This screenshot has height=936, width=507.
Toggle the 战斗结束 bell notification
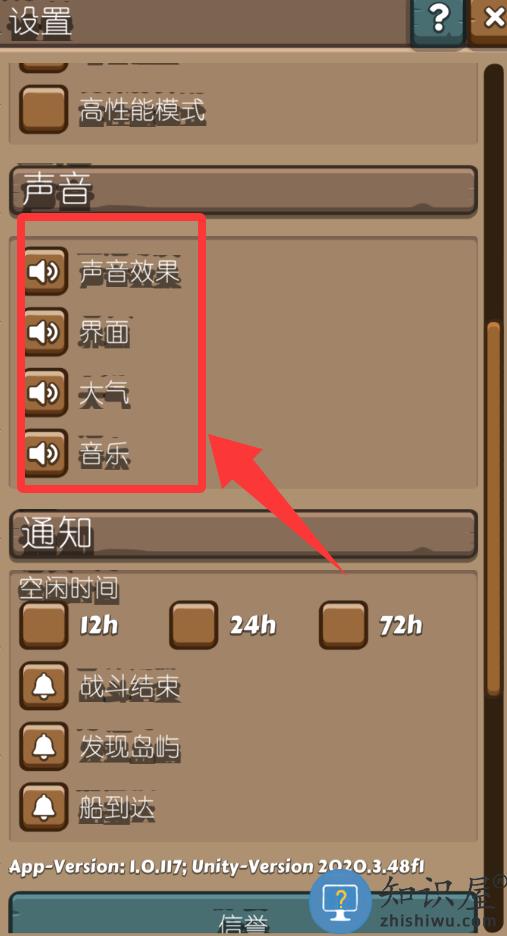[x=44, y=686]
